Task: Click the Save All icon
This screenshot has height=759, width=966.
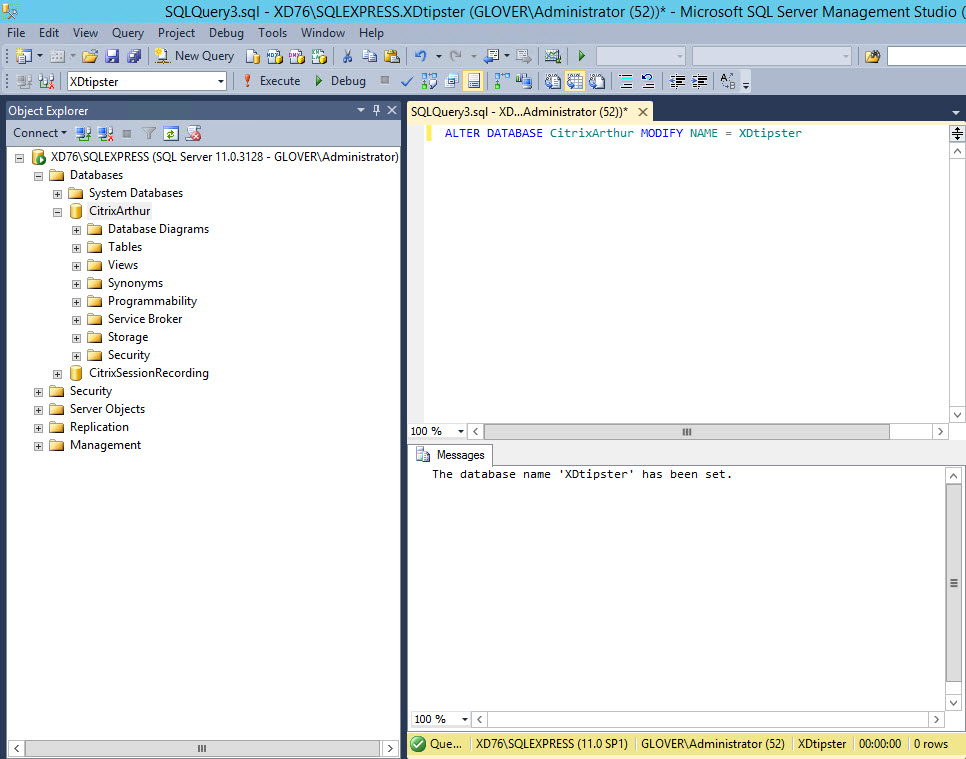Action: click(x=134, y=56)
